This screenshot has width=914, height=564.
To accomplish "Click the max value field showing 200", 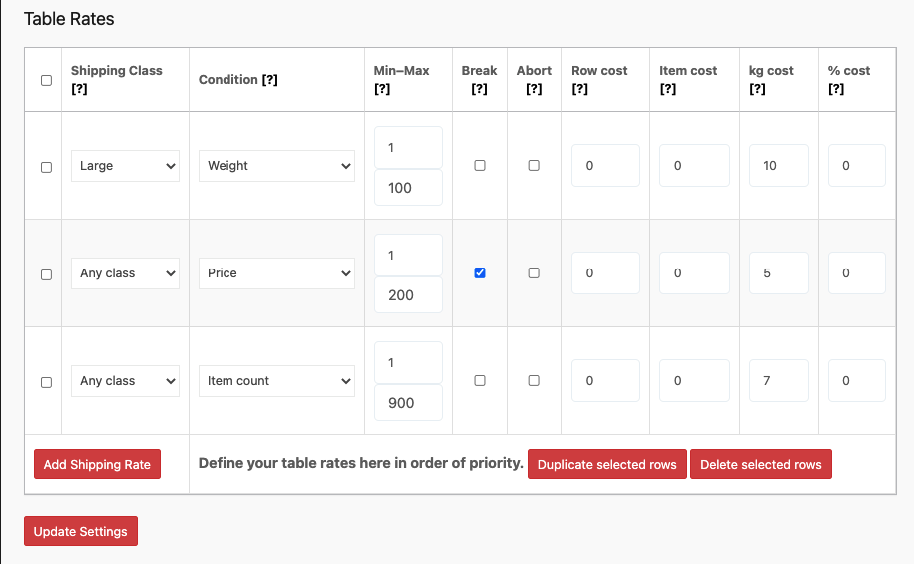I will click(408, 295).
